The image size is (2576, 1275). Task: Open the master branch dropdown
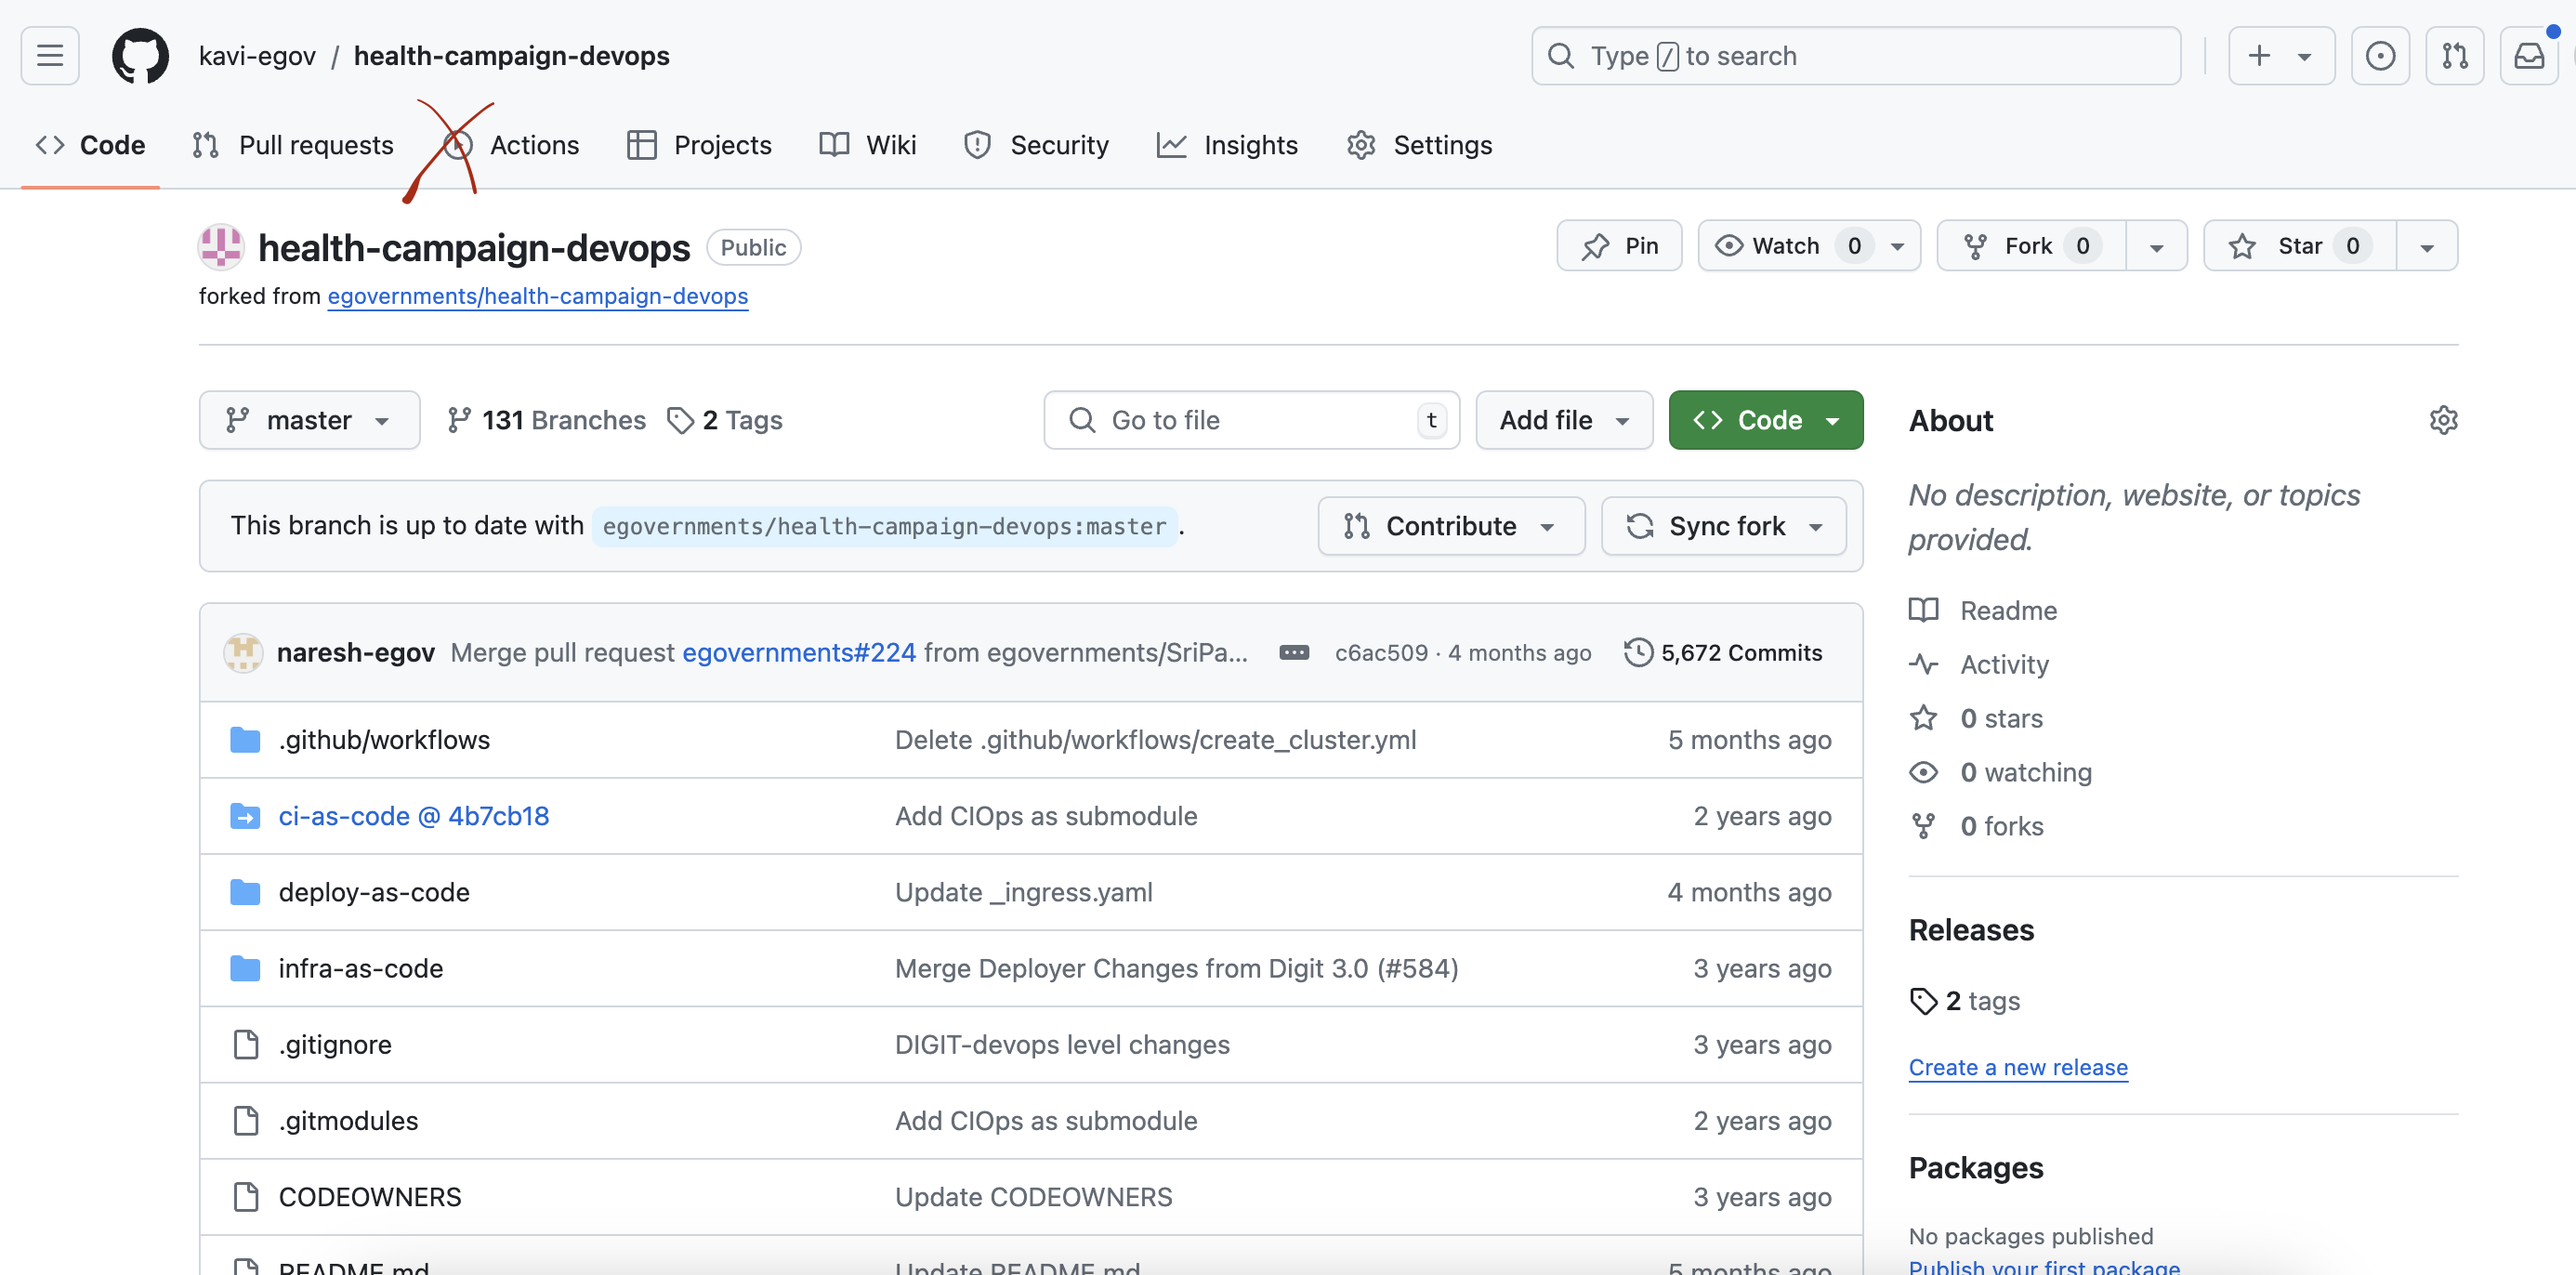pos(309,420)
